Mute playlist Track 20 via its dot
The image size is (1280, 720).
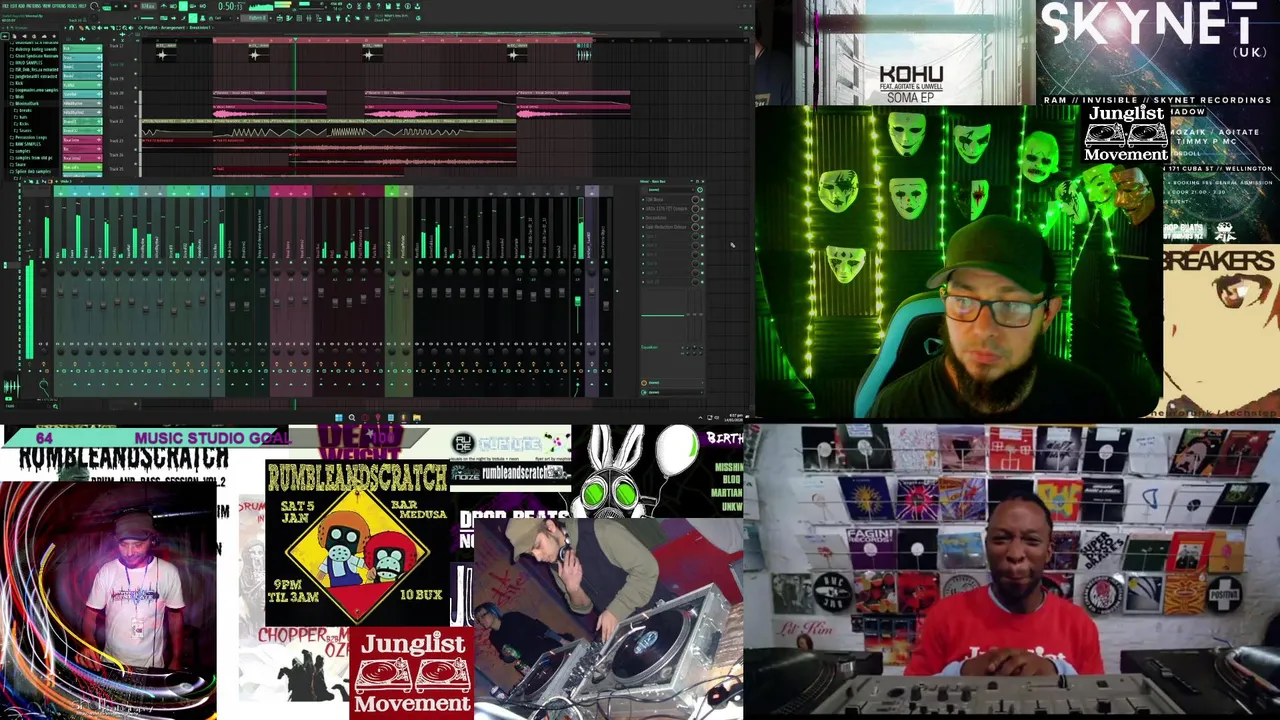(135, 102)
